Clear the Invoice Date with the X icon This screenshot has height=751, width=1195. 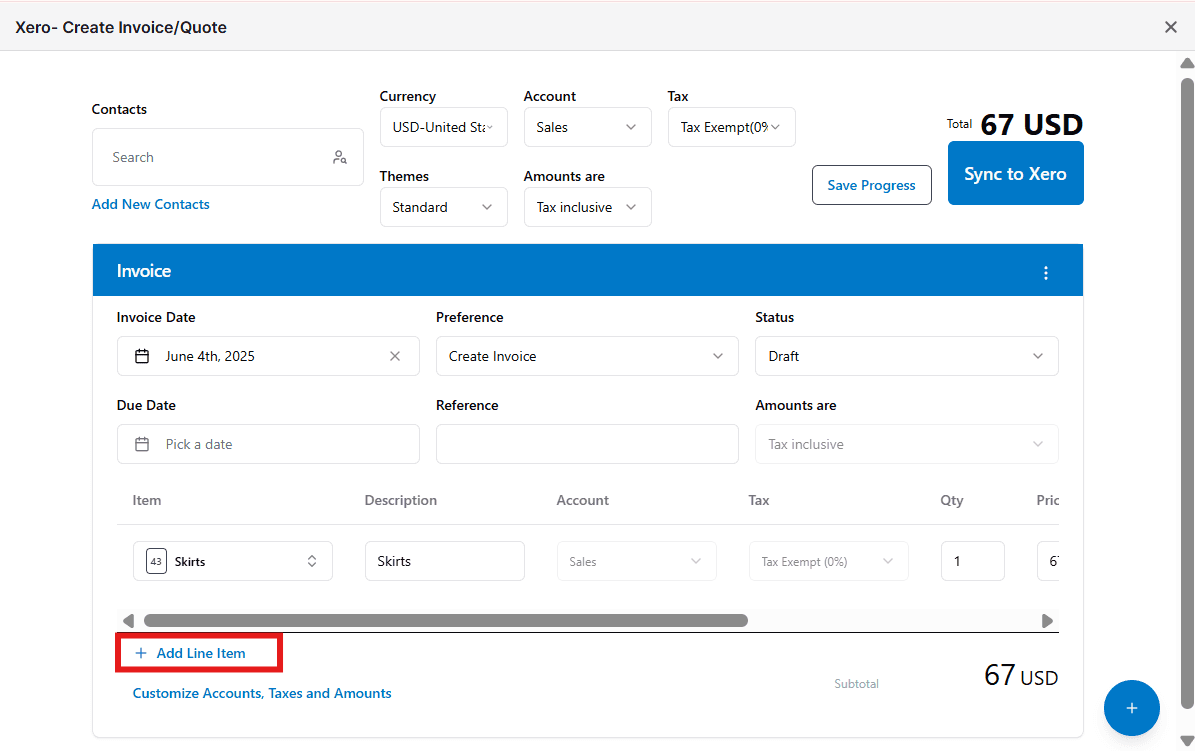point(395,356)
